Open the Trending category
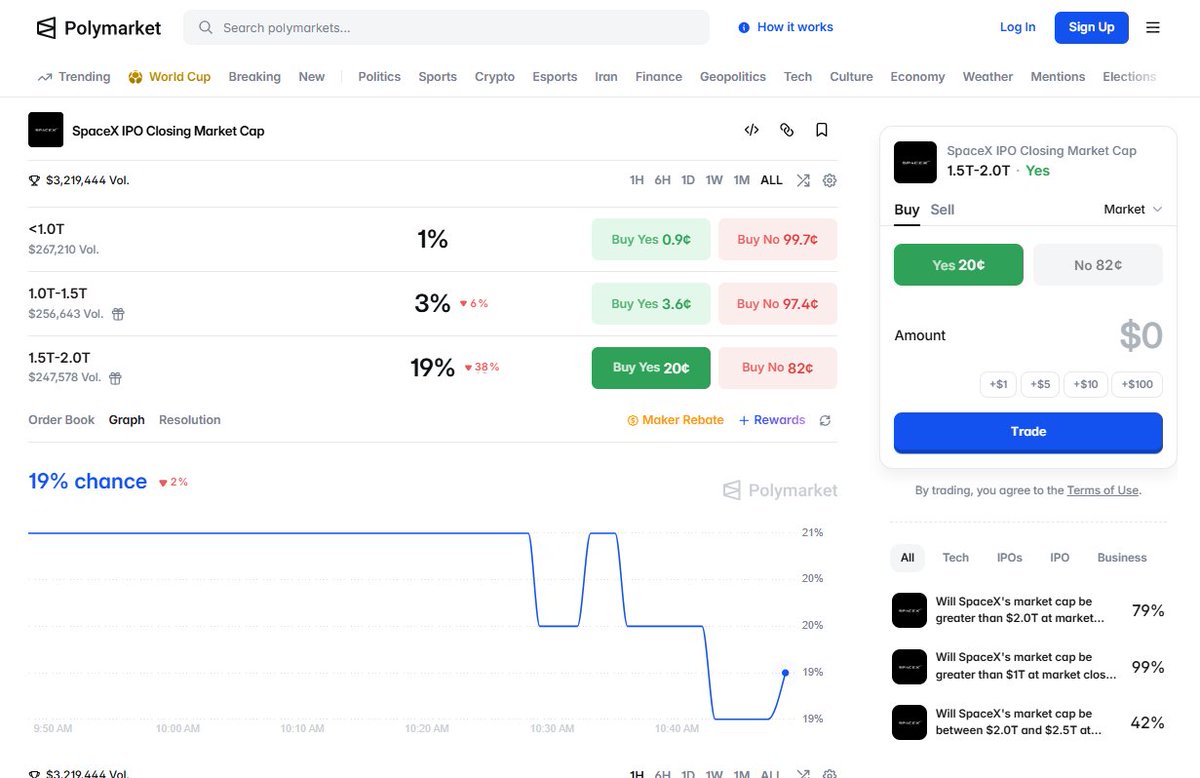The image size is (1200, 778). tap(74, 77)
